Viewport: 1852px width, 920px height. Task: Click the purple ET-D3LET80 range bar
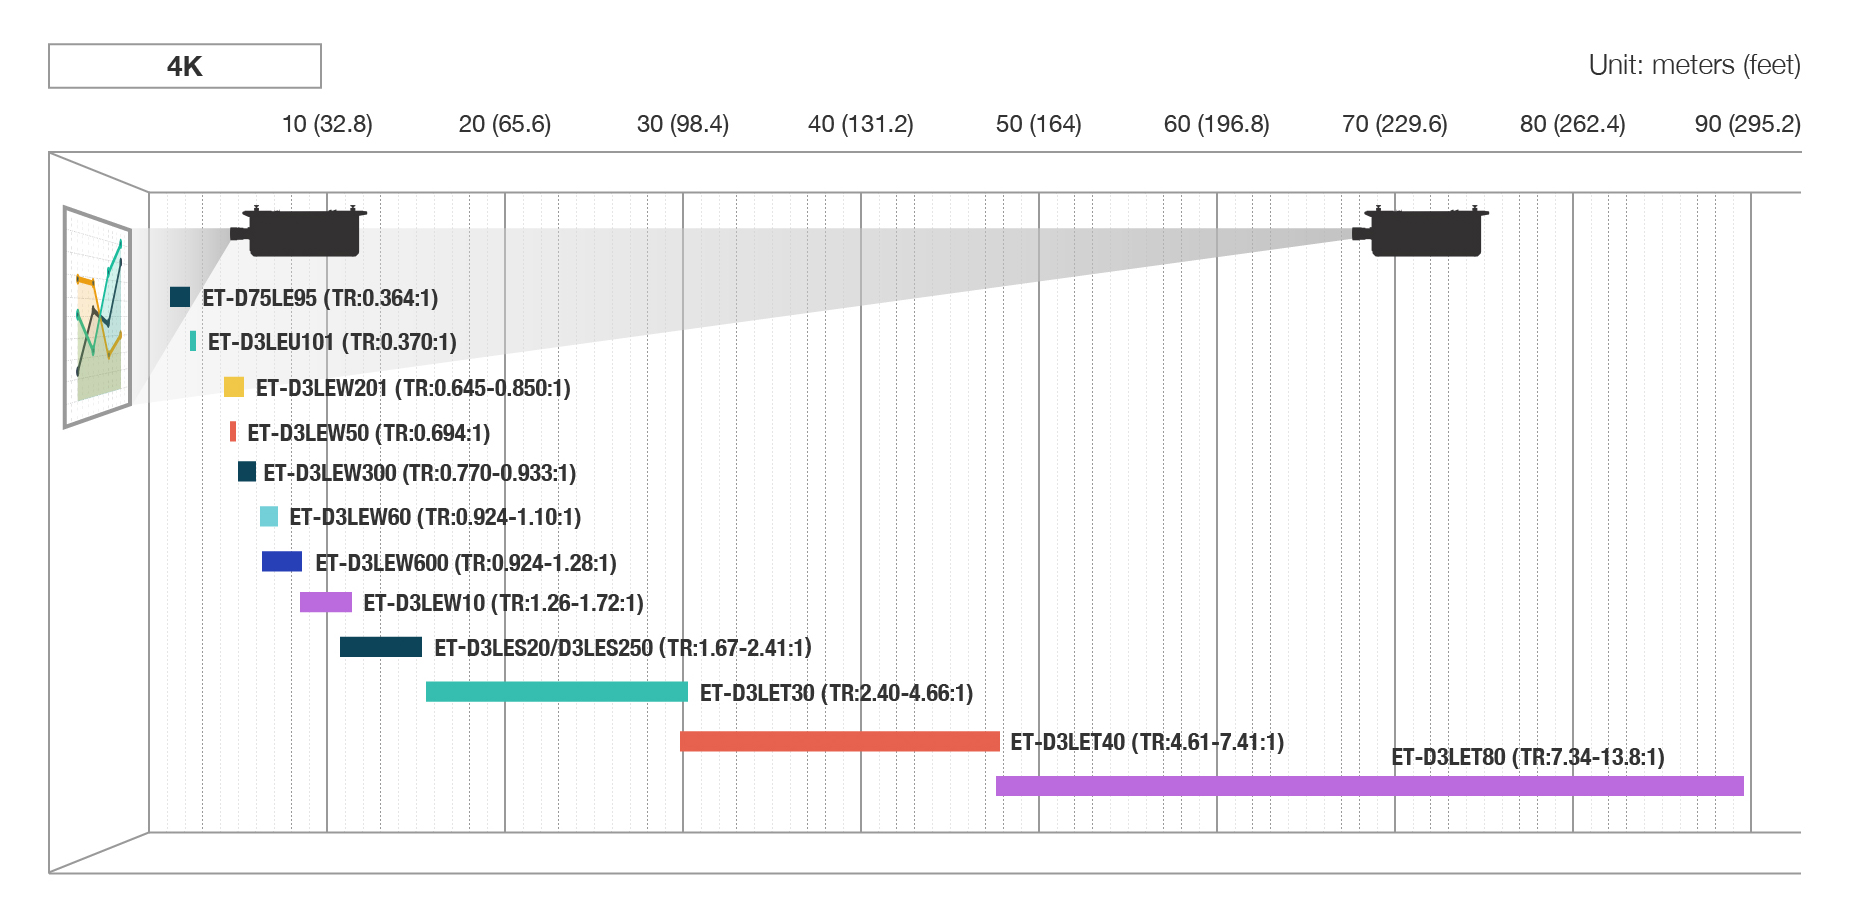coord(1370,786)
